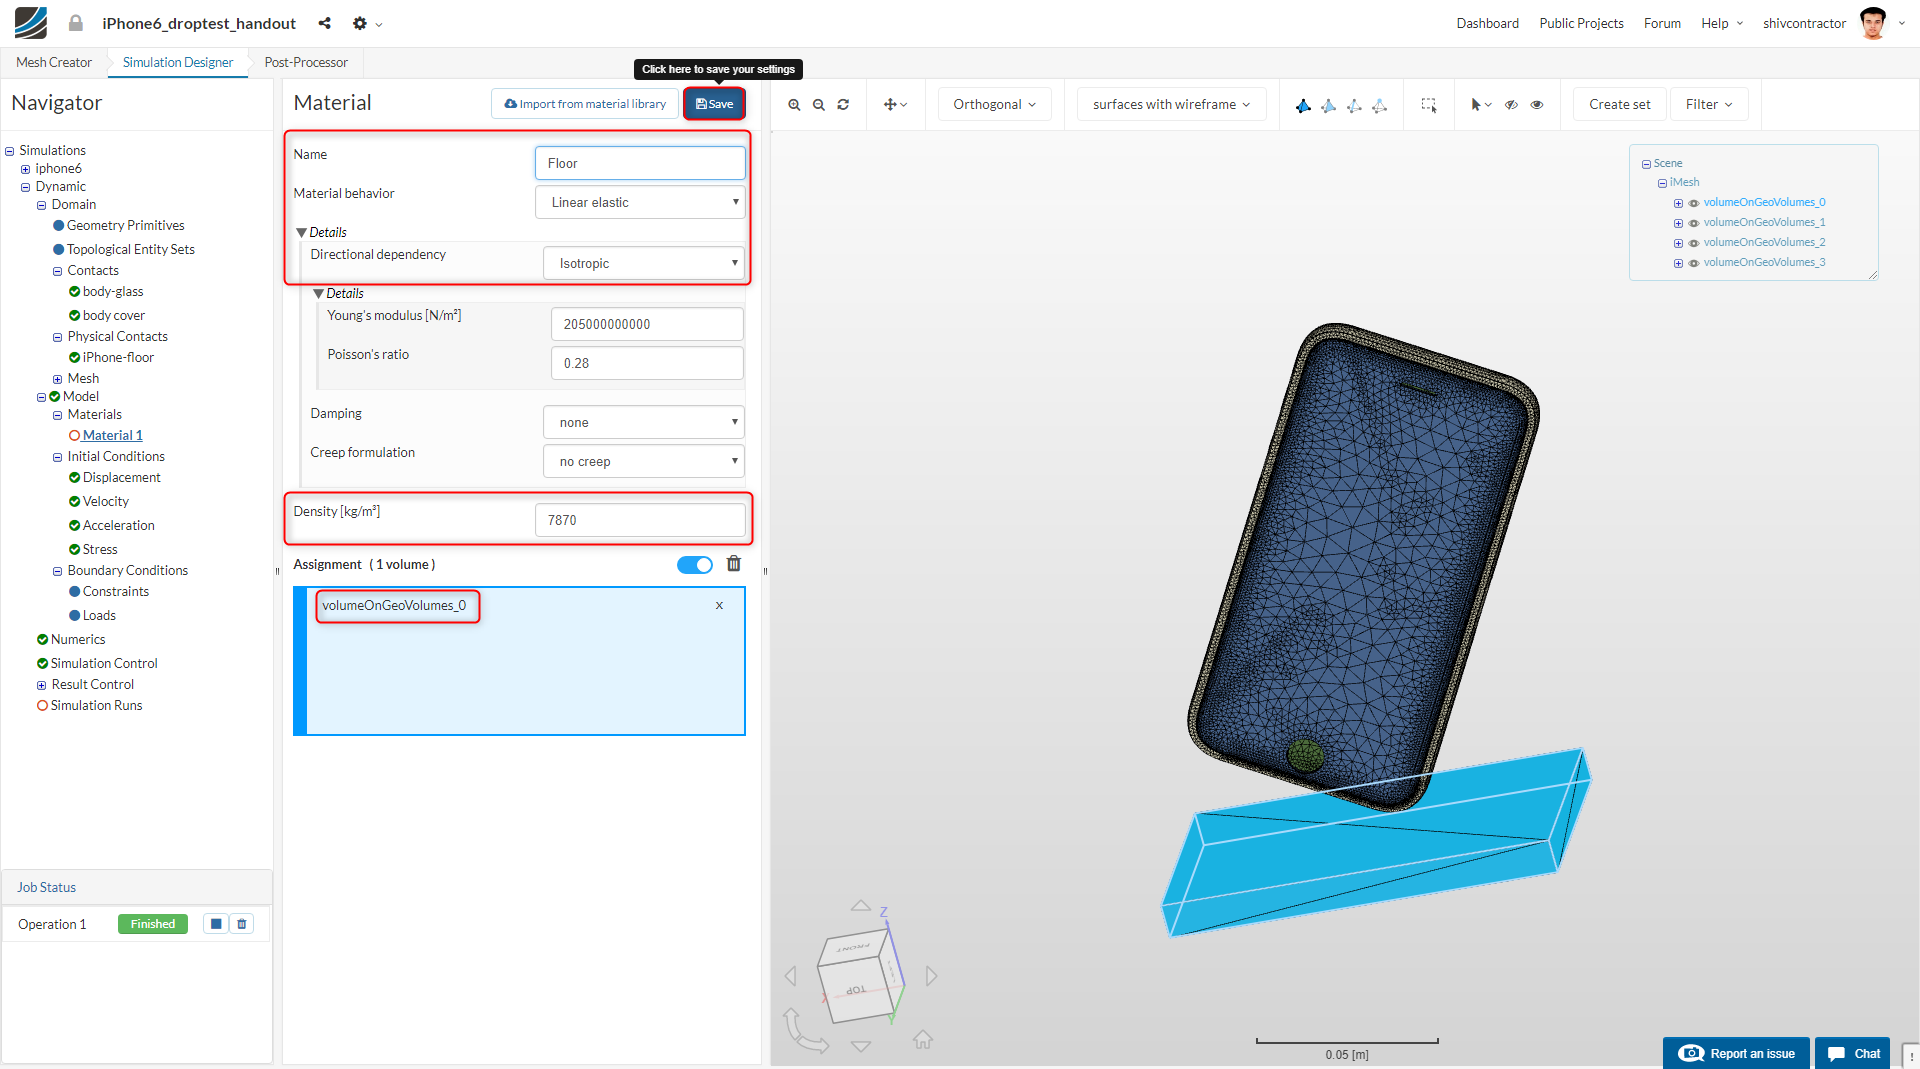Open the cursor selection mode menu
The image size is (1920, 1069).
[x=1481, y=104]
